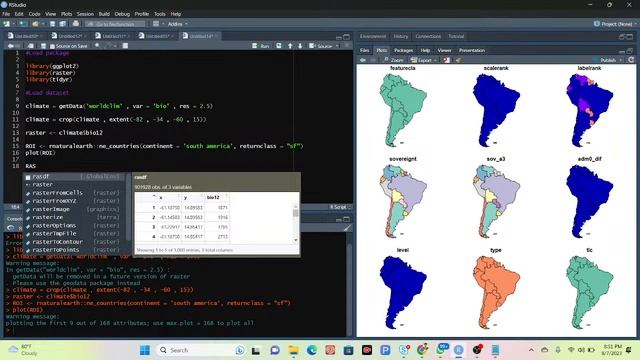
Task: Open the New File dropdown arrow
Action: [13, 24]
